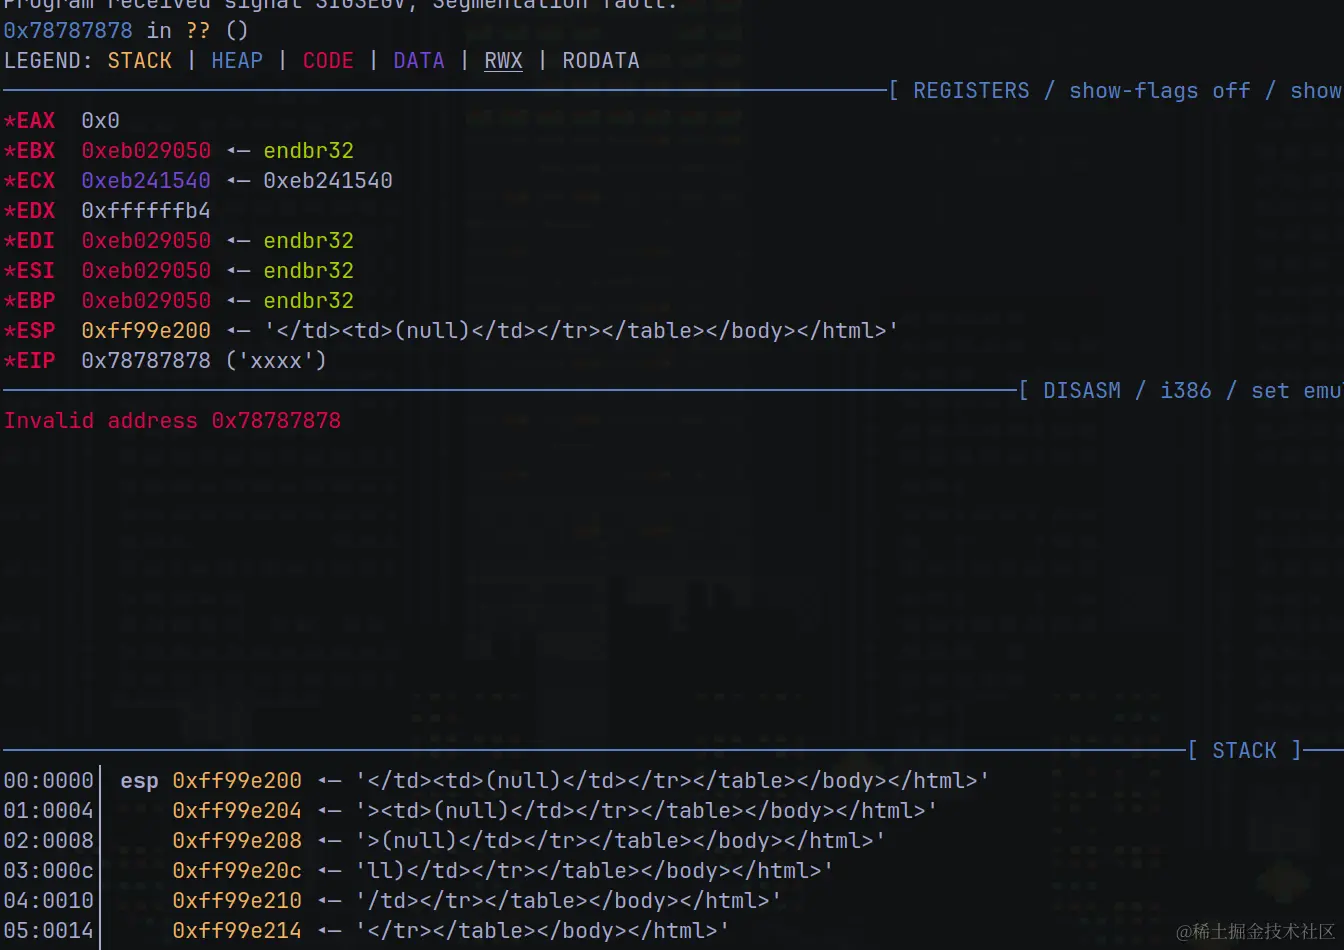
Task: Select the Invalid address 0x78787878 message
Action: pyautogui.click(x=172, y=421)
